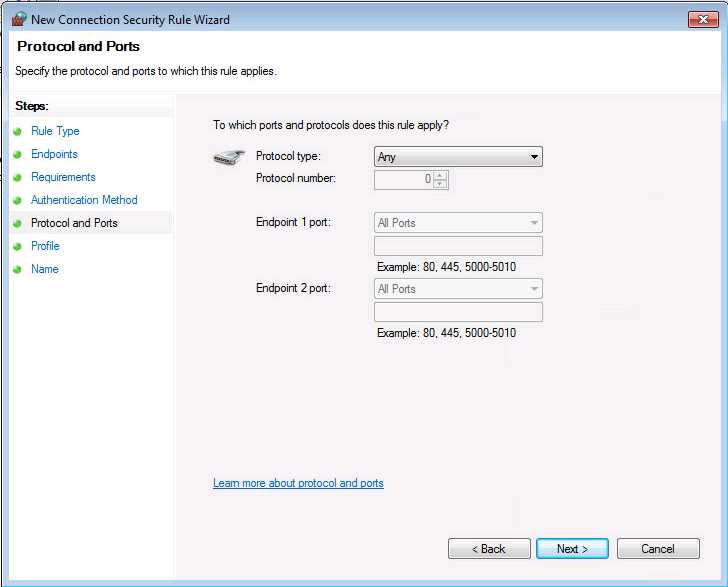Go to the Rule Type step
The image size is (728, 587).
(55, 131)
